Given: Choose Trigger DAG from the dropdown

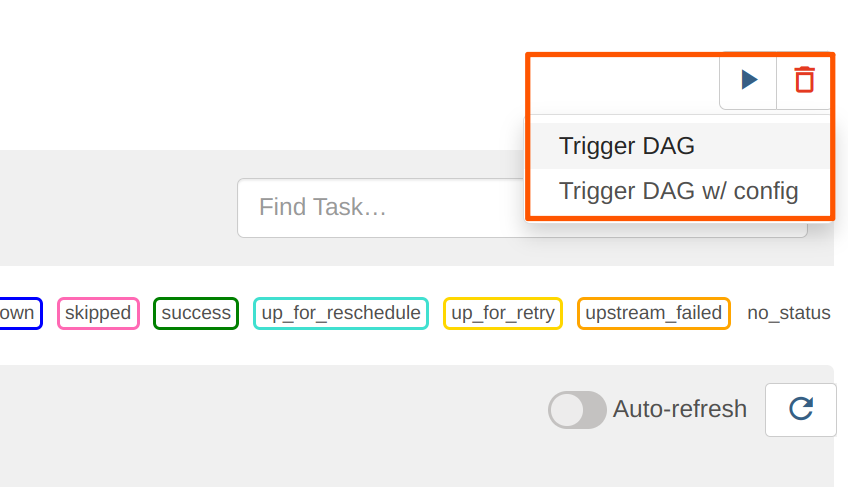Looking at the screenshot, I should (x=627, y=146).
